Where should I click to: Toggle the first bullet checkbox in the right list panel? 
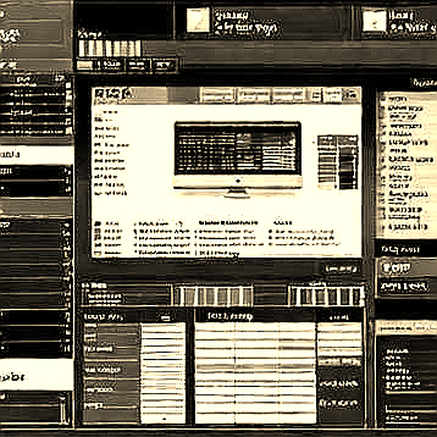pyautogui.click(x=383, y=99)
